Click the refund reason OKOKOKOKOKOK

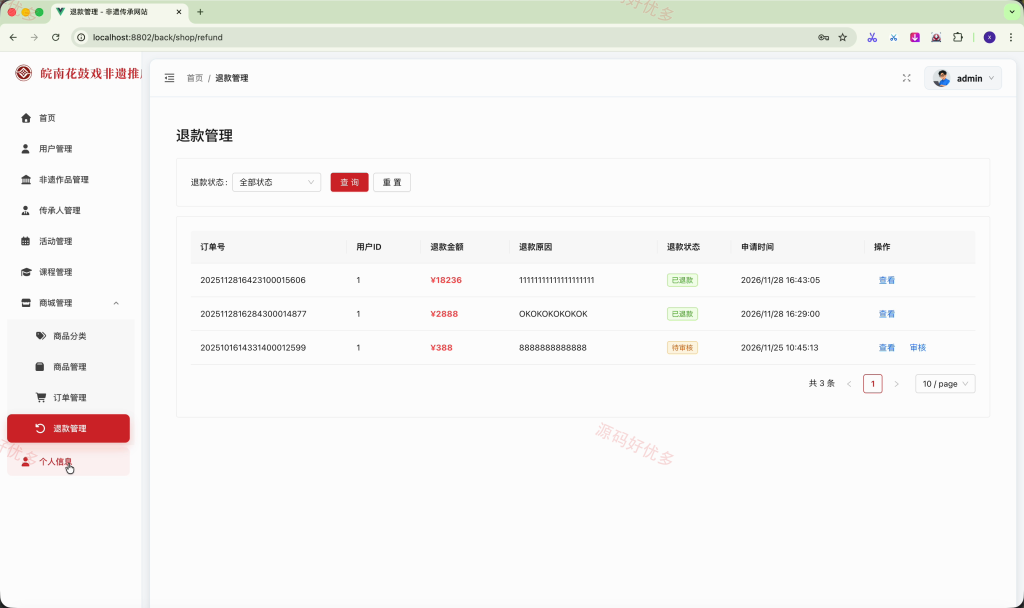tap(553, 314)
